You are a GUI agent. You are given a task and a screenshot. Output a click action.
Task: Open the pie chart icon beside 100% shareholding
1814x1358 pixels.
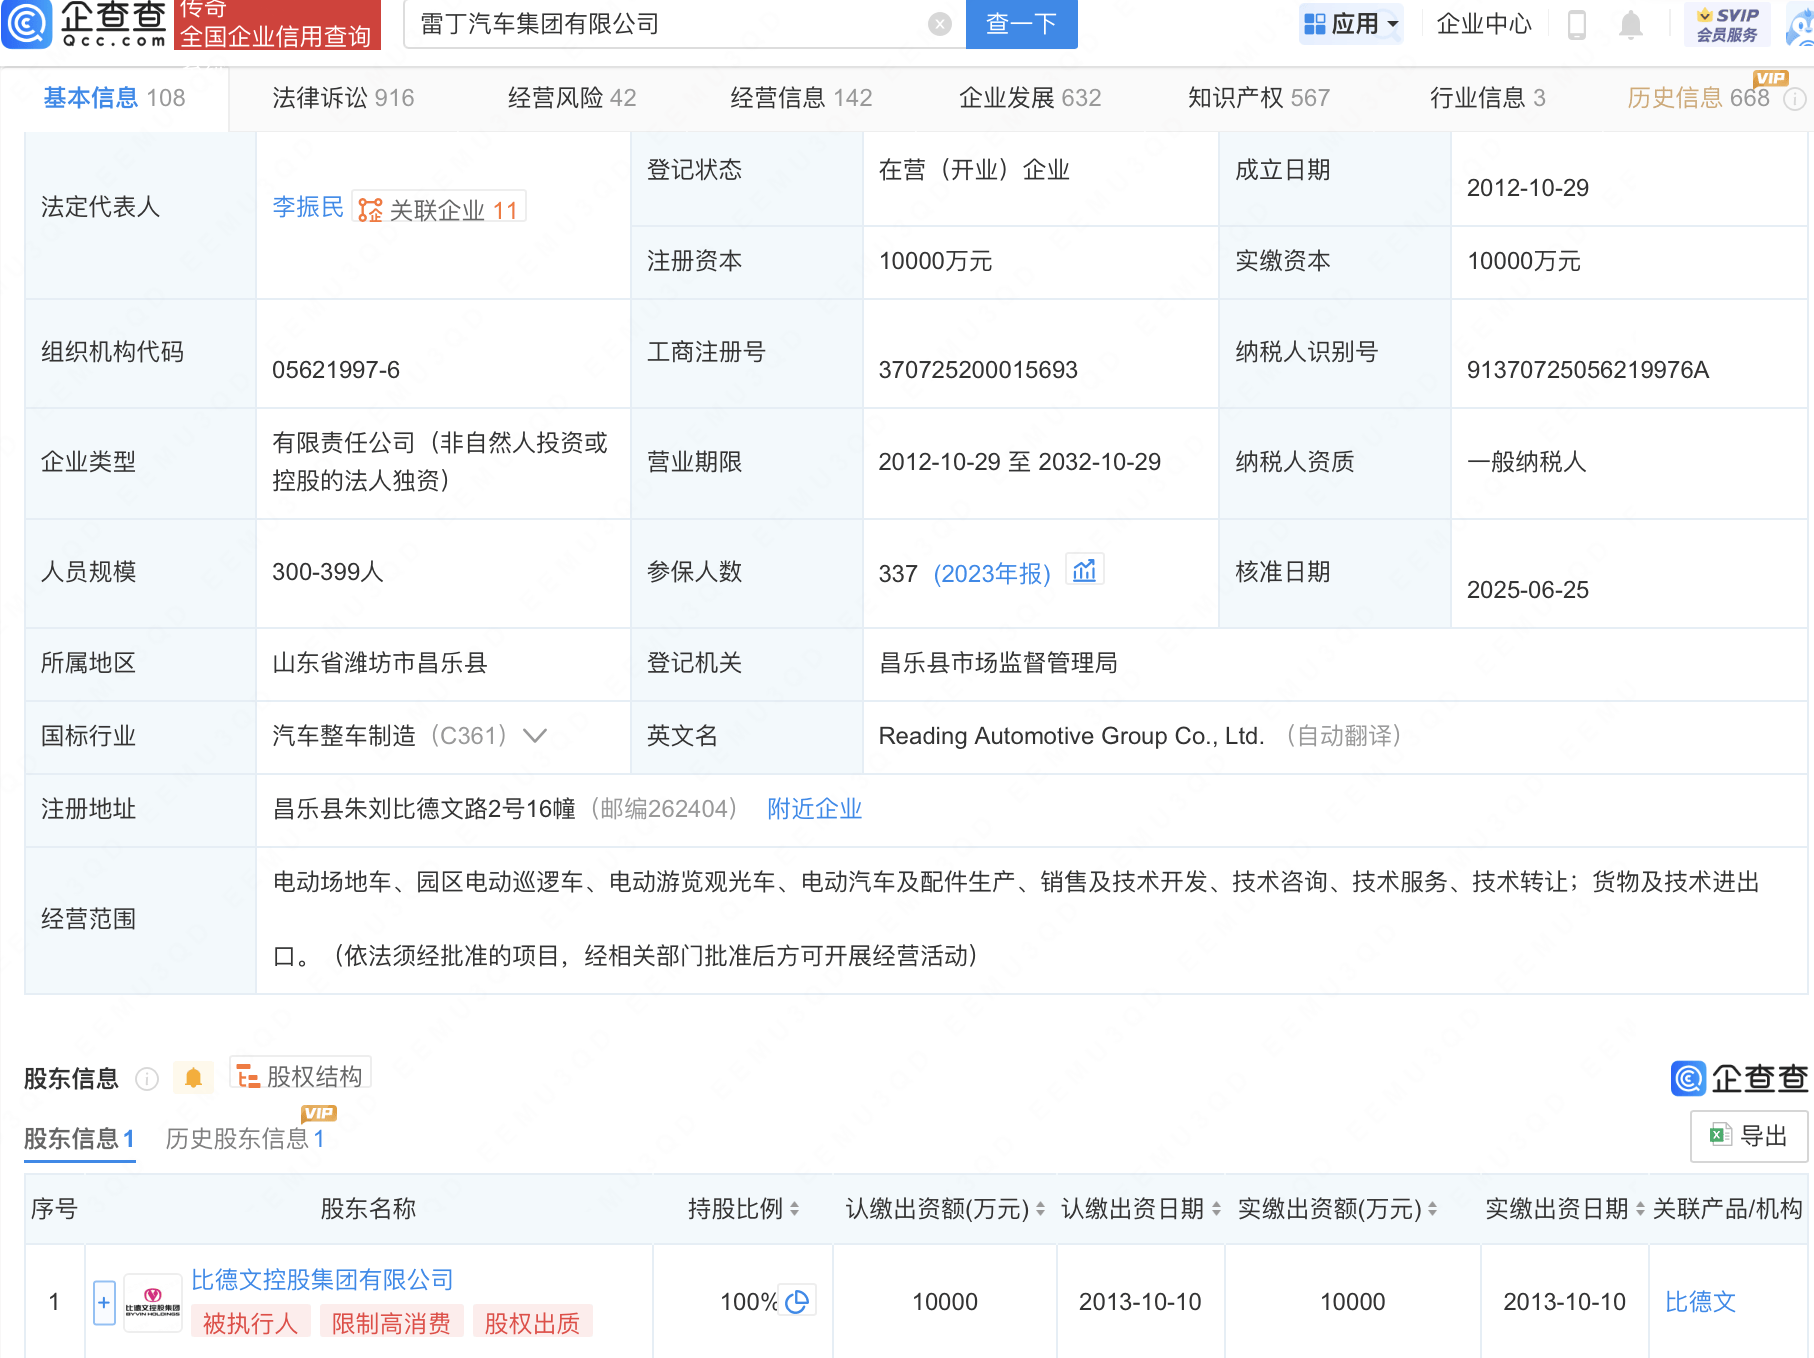pyautogui.click(x=797, y=1301)
